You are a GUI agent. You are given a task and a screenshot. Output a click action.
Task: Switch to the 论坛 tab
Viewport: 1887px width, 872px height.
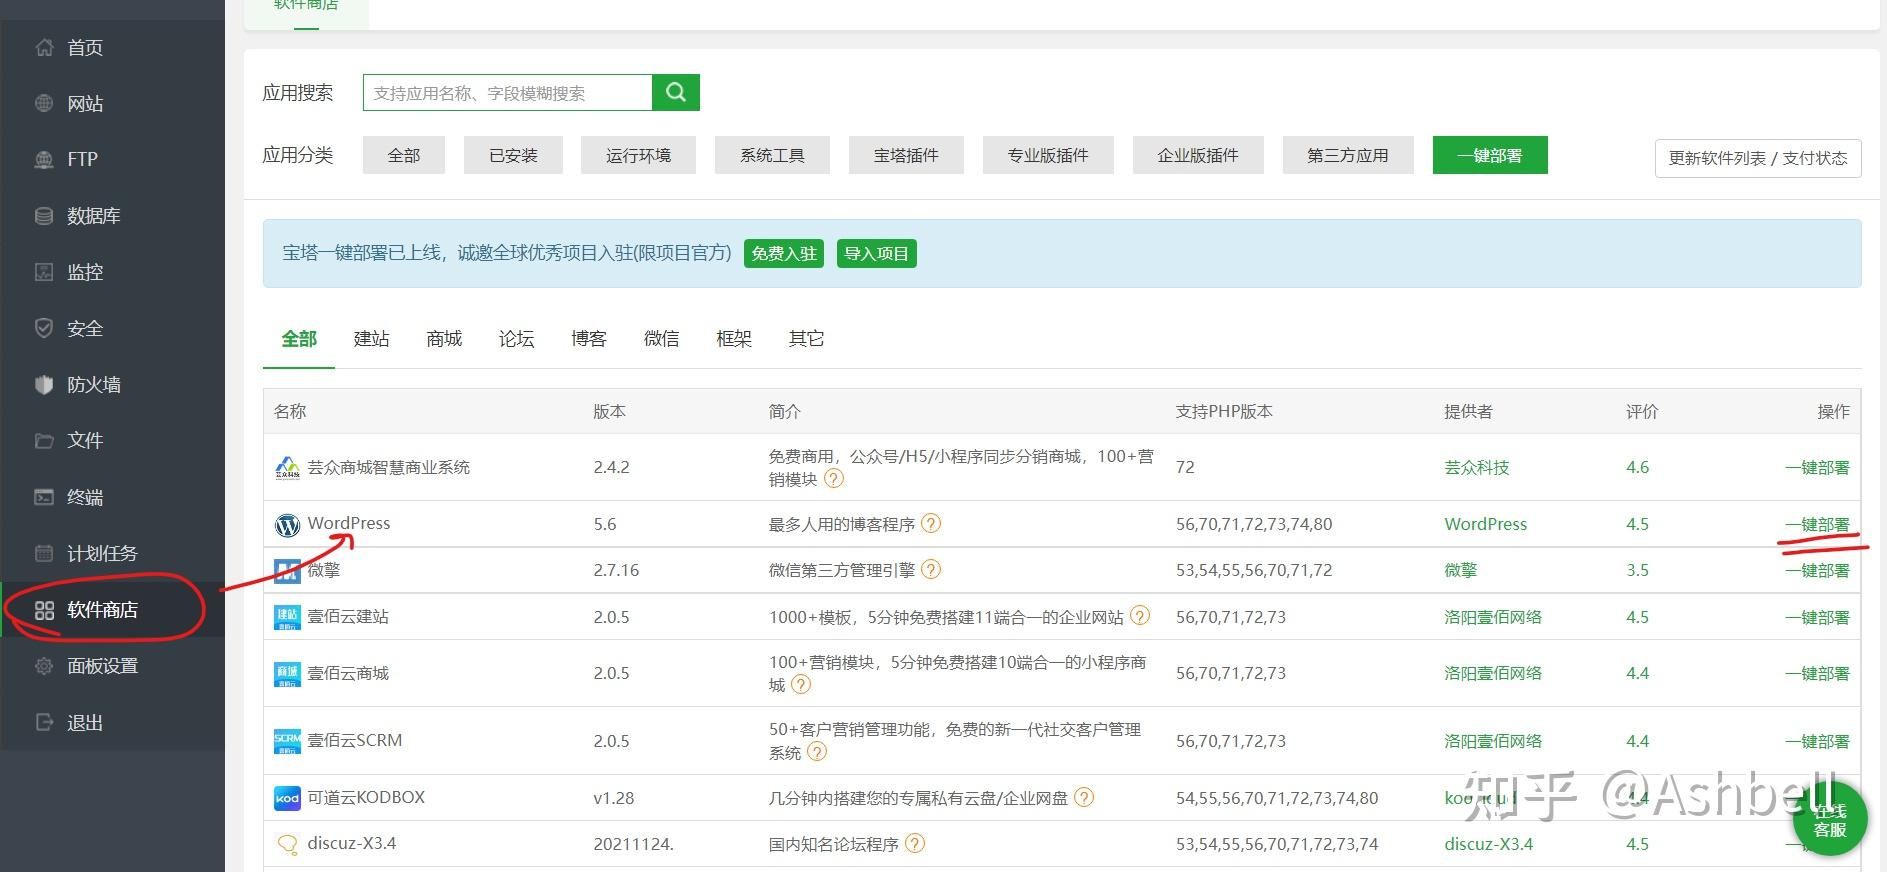click(x=516, y=339)
